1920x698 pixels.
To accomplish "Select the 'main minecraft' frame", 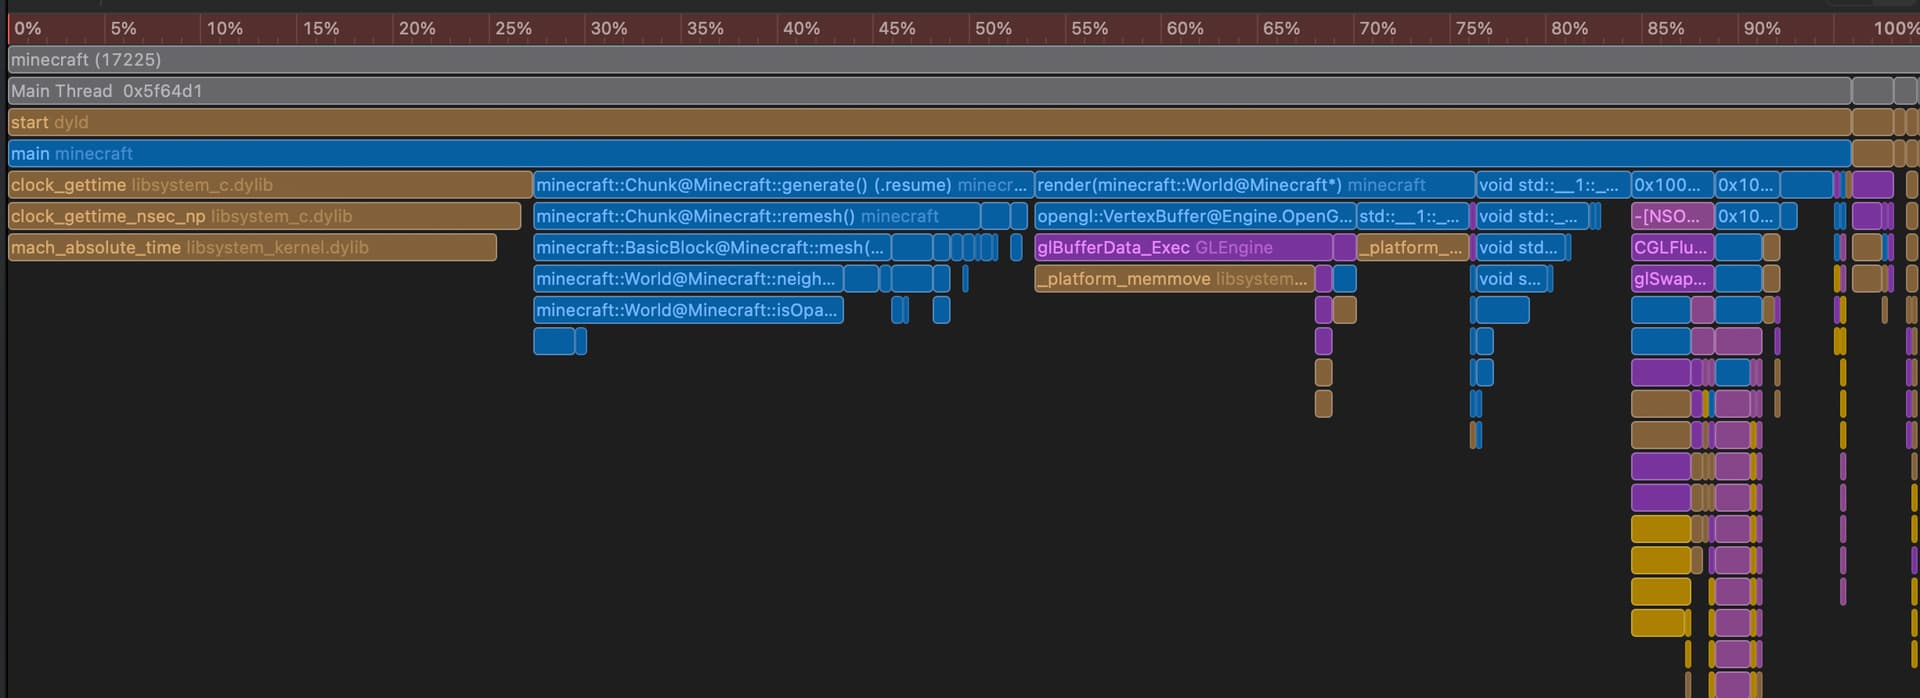I will tap(929, 153).
